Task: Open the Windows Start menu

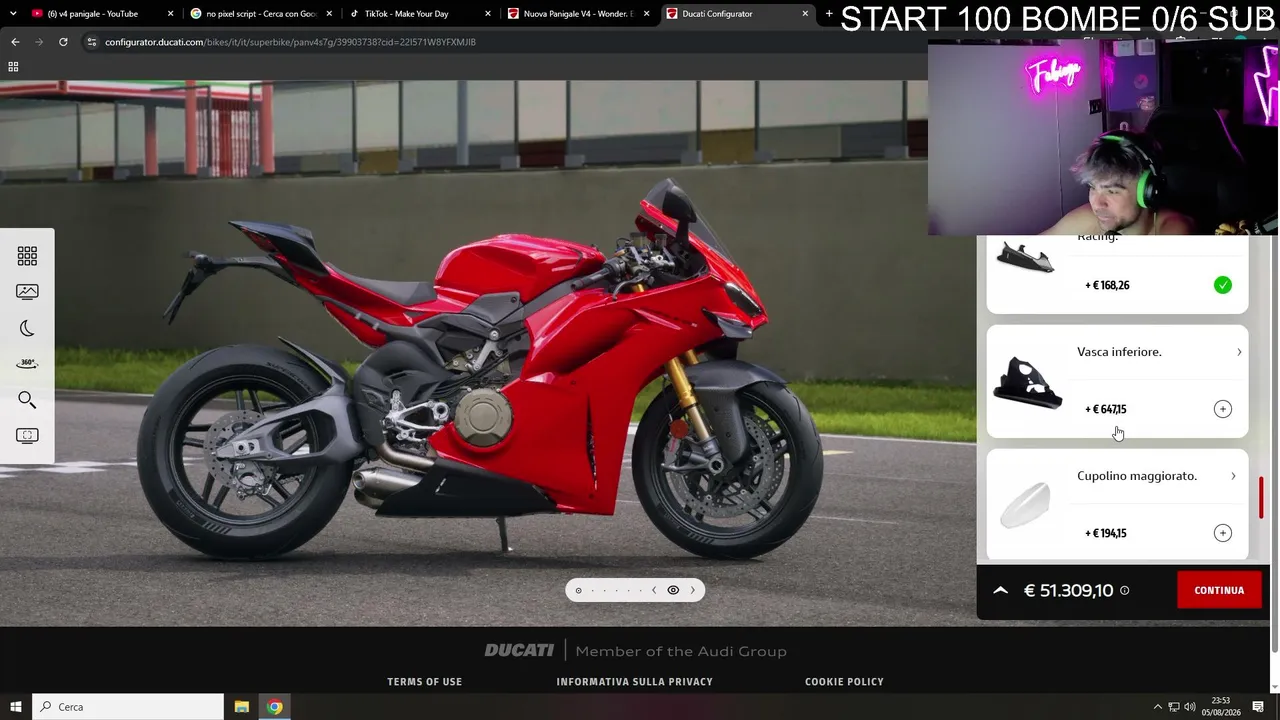Action: (x=15, y=707)
